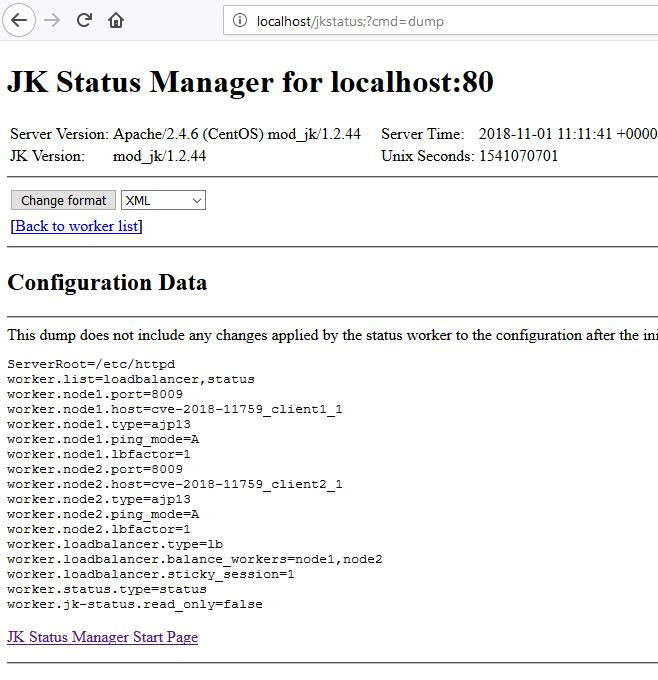Click the worker.loadbalancer.sticky_session=1 line
The image size is (658, 680).
point(150,574)
